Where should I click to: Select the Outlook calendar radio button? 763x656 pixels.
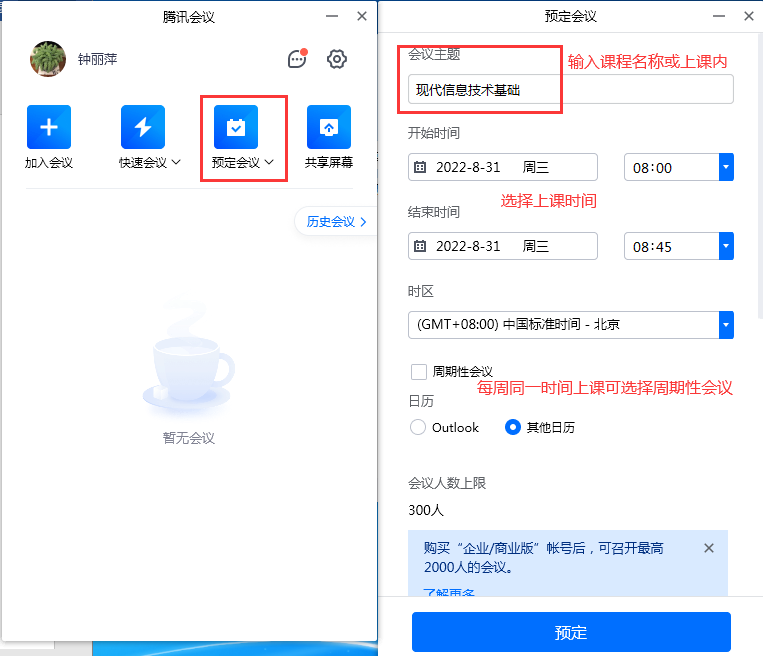coord(418,427)
